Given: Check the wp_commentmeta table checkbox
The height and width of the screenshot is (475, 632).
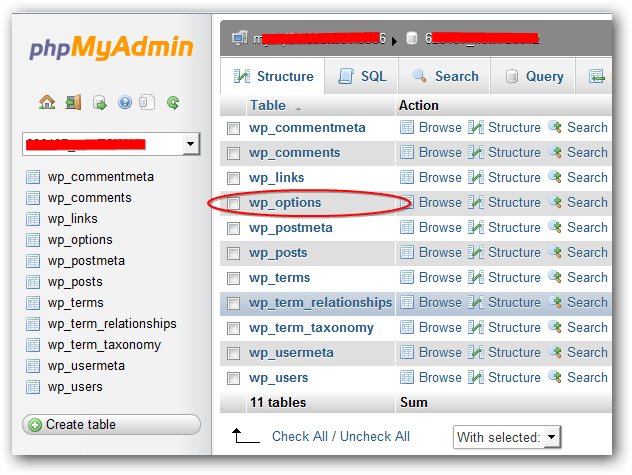Looking at the screenshot, I should click(233, 128).
